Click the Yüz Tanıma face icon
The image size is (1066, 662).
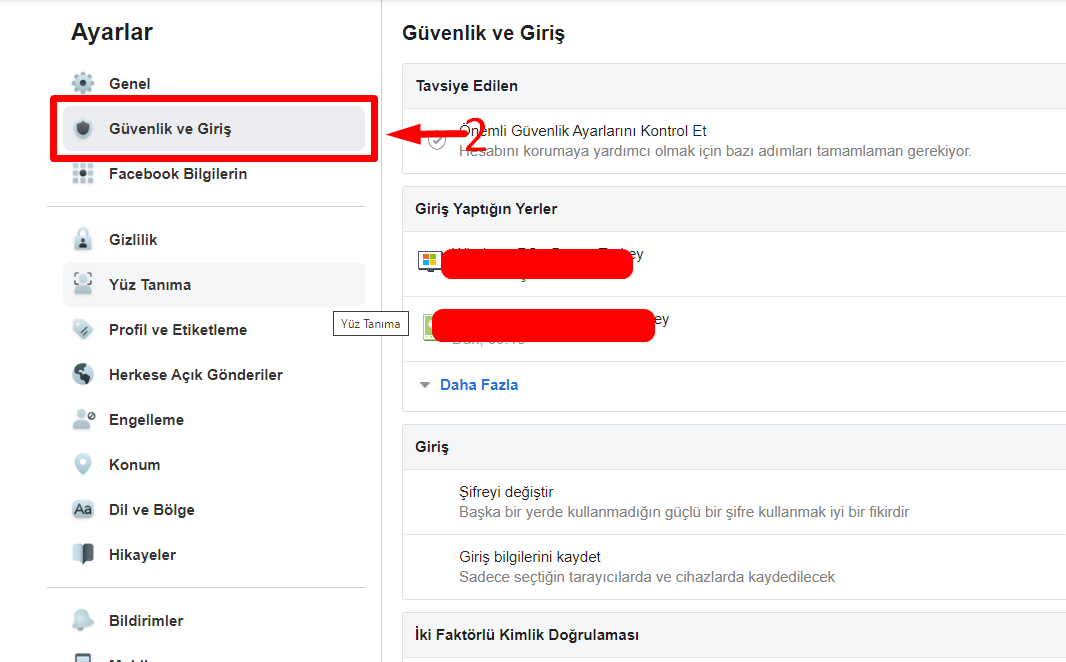pos(83,285)
